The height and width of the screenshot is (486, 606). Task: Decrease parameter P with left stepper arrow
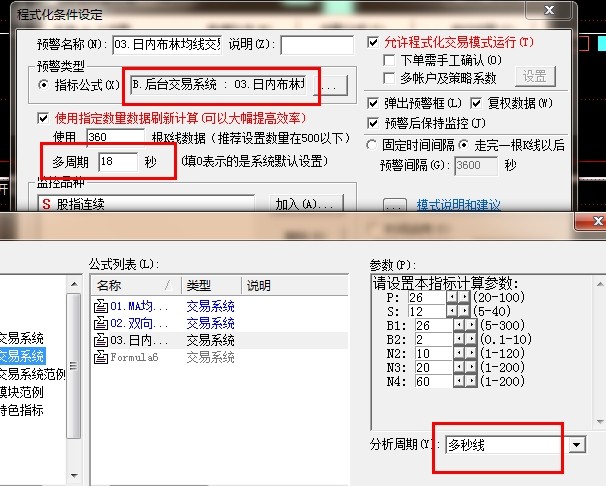(452, 297)
